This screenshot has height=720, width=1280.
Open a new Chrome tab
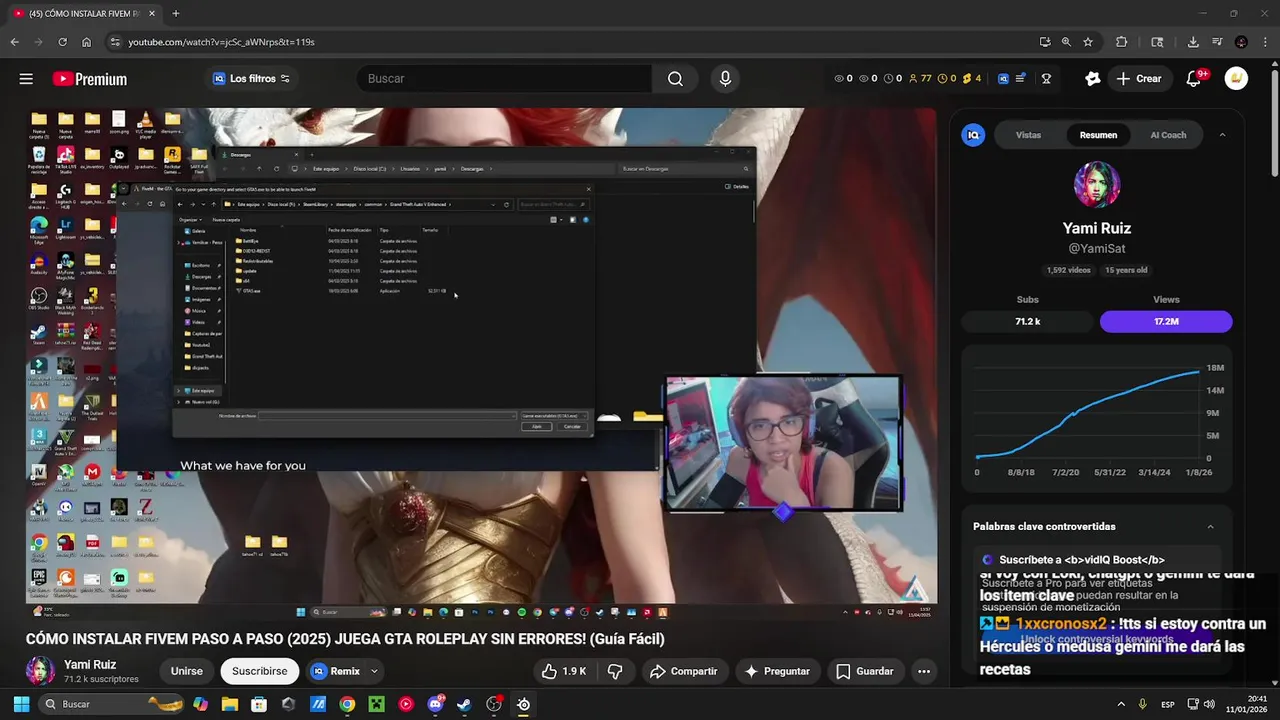[175, 13]
